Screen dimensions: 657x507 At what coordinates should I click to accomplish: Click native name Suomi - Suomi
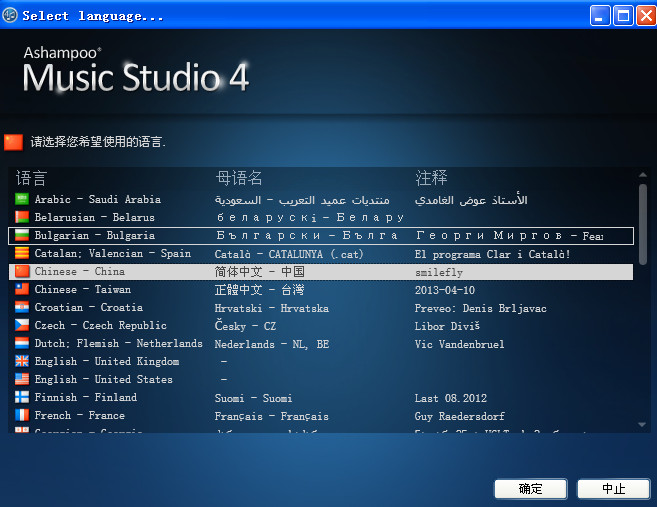pyautogui.click(x=253, y=398)
